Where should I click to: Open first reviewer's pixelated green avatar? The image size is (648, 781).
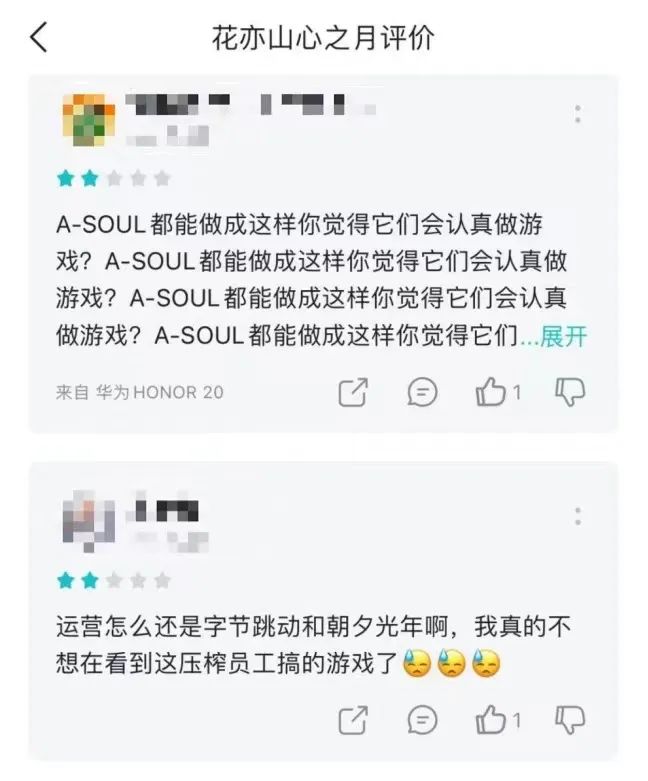point(89,120)
